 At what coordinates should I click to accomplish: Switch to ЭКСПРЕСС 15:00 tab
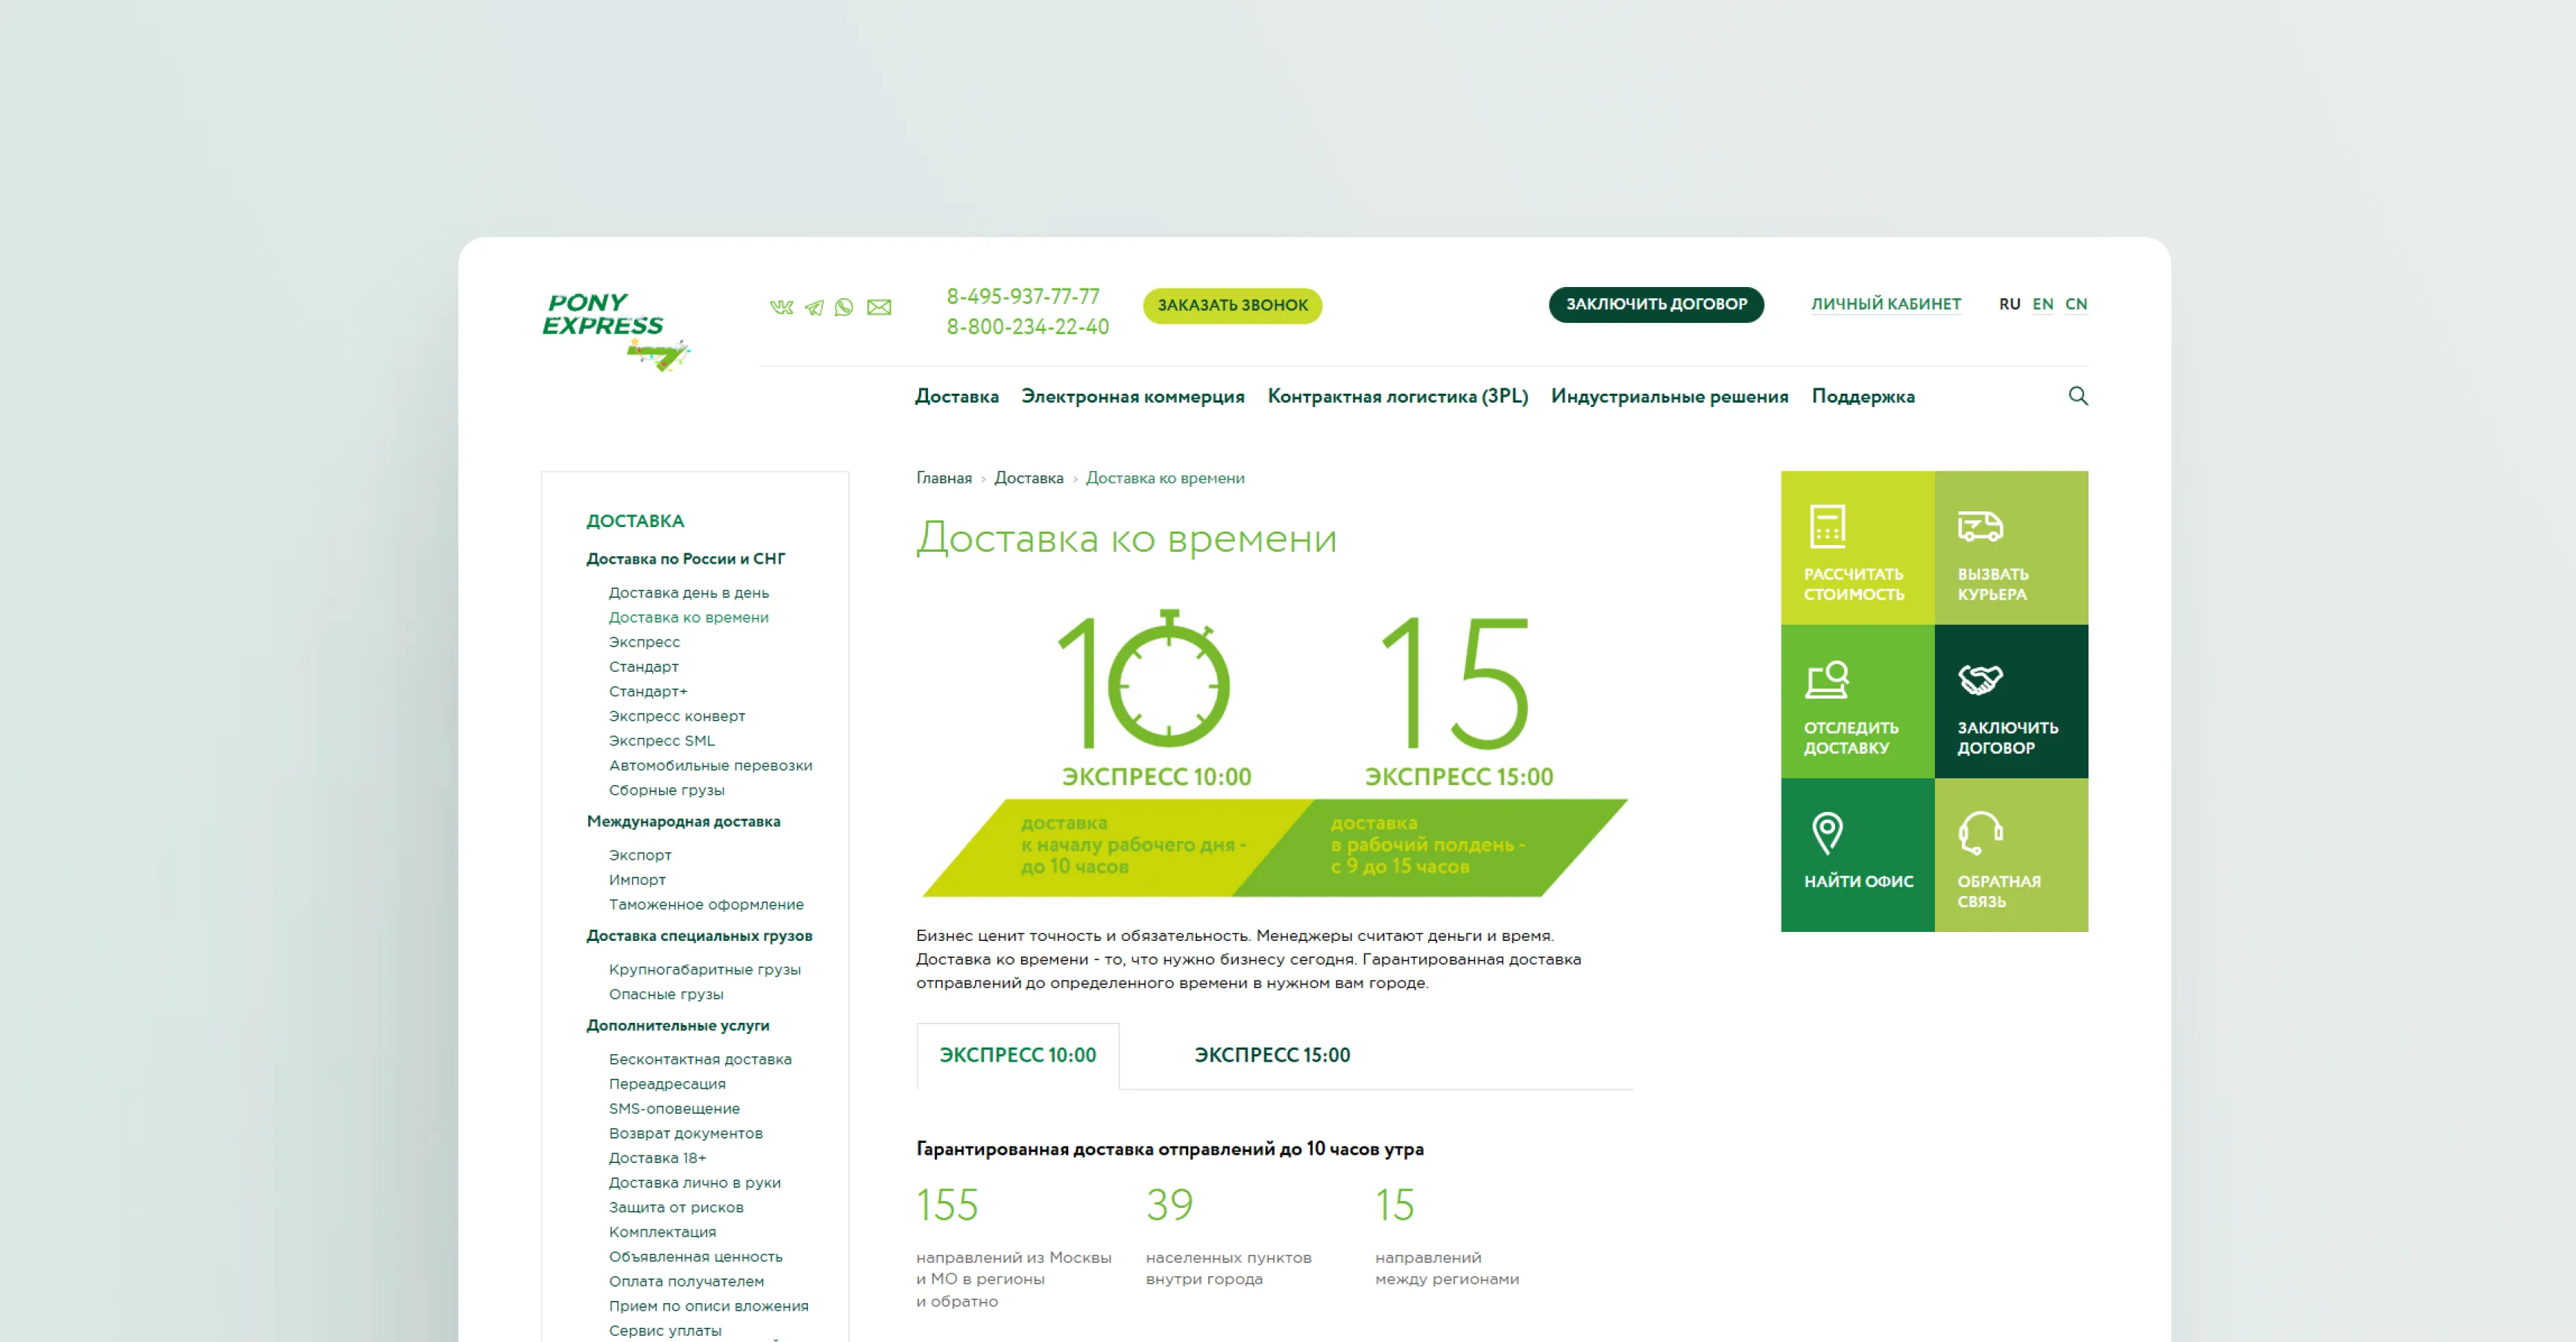click(x=1271, y=1055)
